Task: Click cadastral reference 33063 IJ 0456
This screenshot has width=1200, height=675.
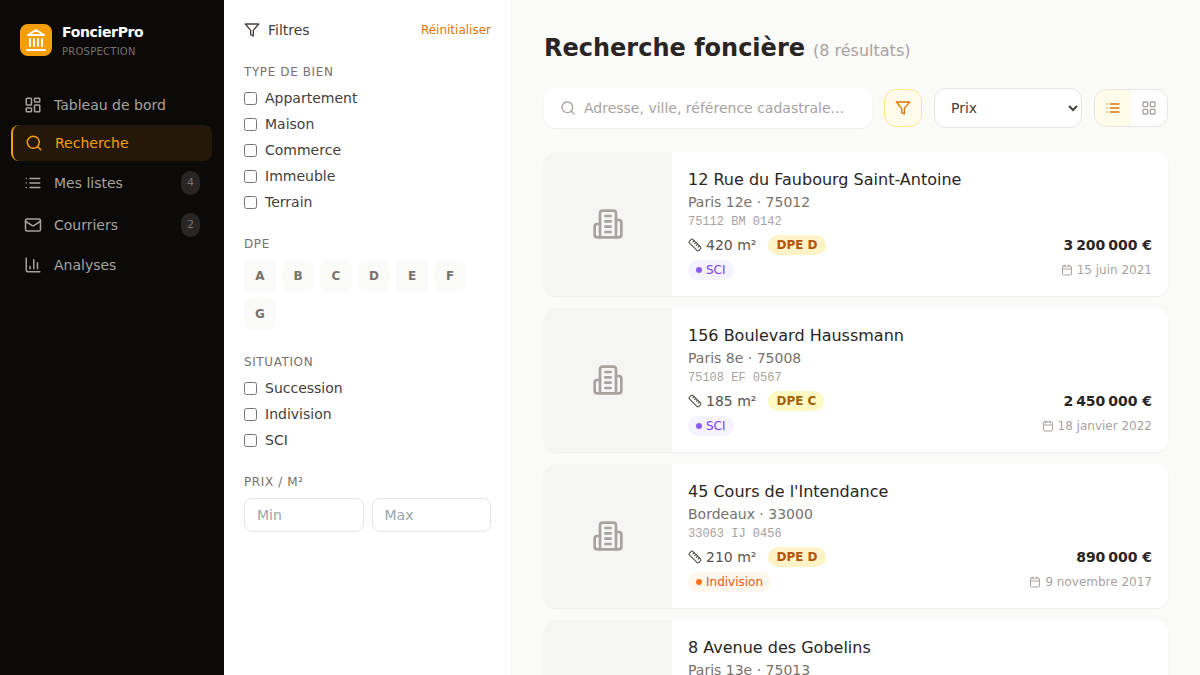Action: (735, 533)
